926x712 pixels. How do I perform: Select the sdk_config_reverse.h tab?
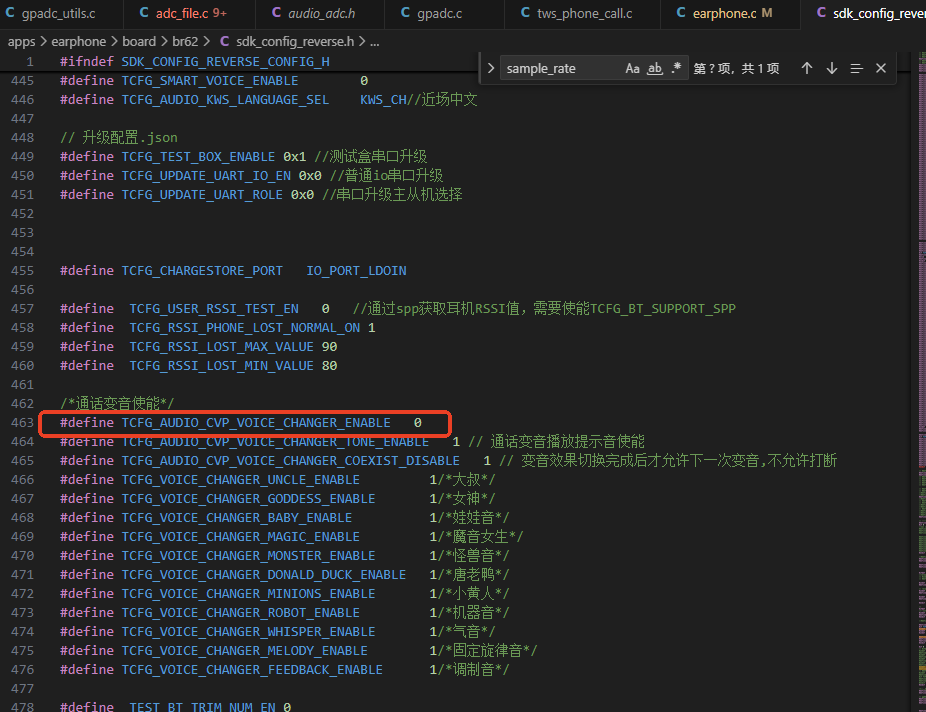pos(863,13)
